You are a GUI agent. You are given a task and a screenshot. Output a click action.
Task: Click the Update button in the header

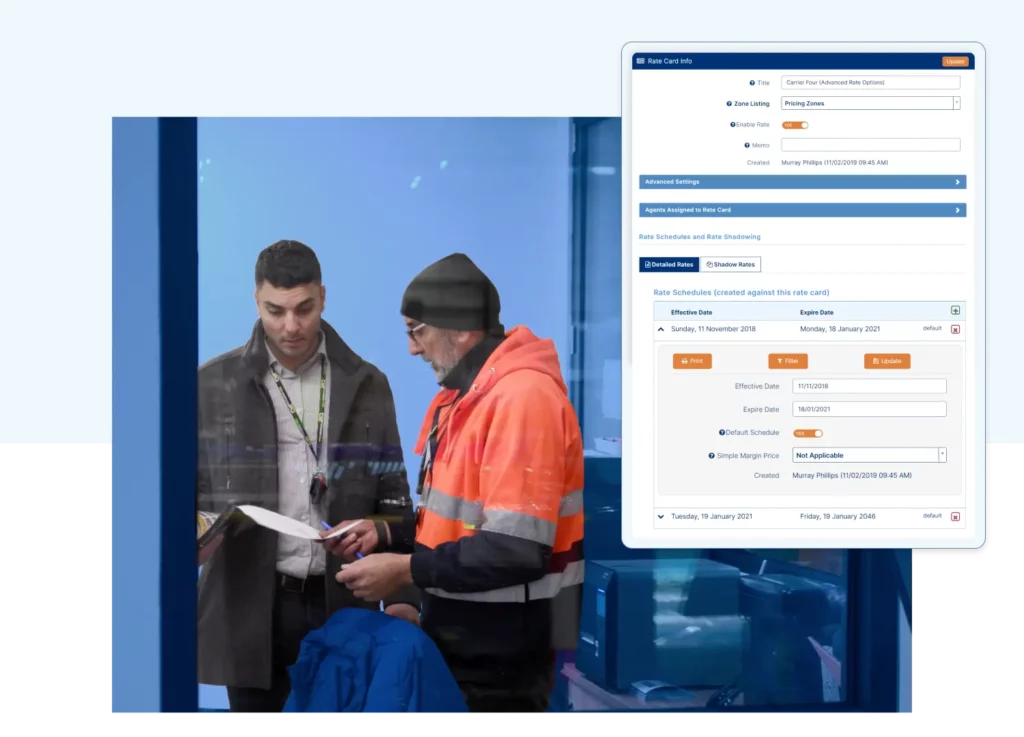coord(955,61)
